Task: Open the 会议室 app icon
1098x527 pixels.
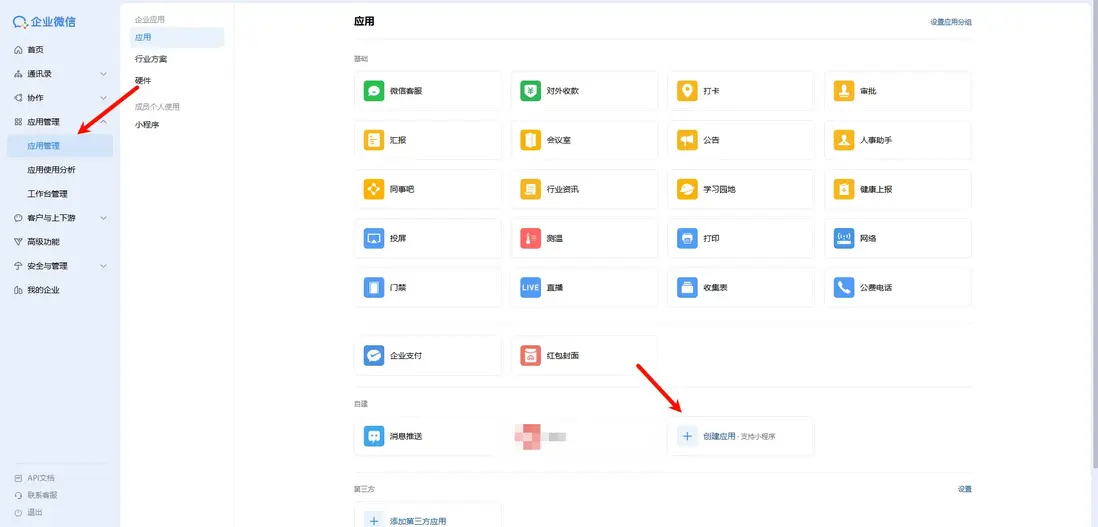Action: pyautogui.click(x=531, y=140)
